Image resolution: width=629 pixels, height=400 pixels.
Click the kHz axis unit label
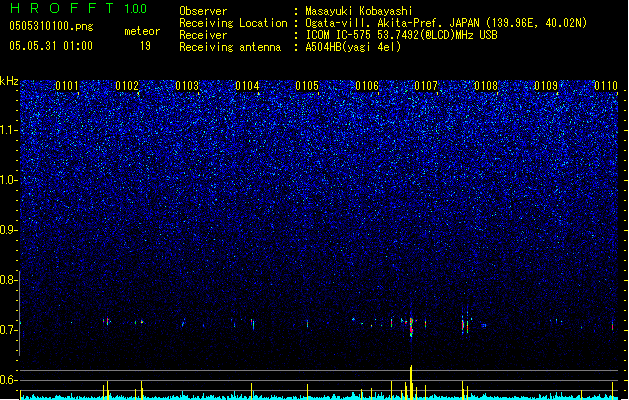[x=9, y=81]
